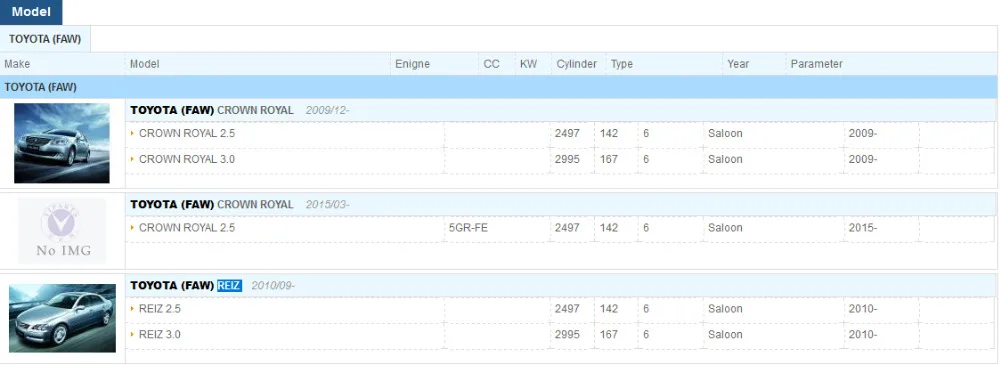Click orange arrow bullet beside CROWN ROYAL 3.0

[x=133, y=160]
